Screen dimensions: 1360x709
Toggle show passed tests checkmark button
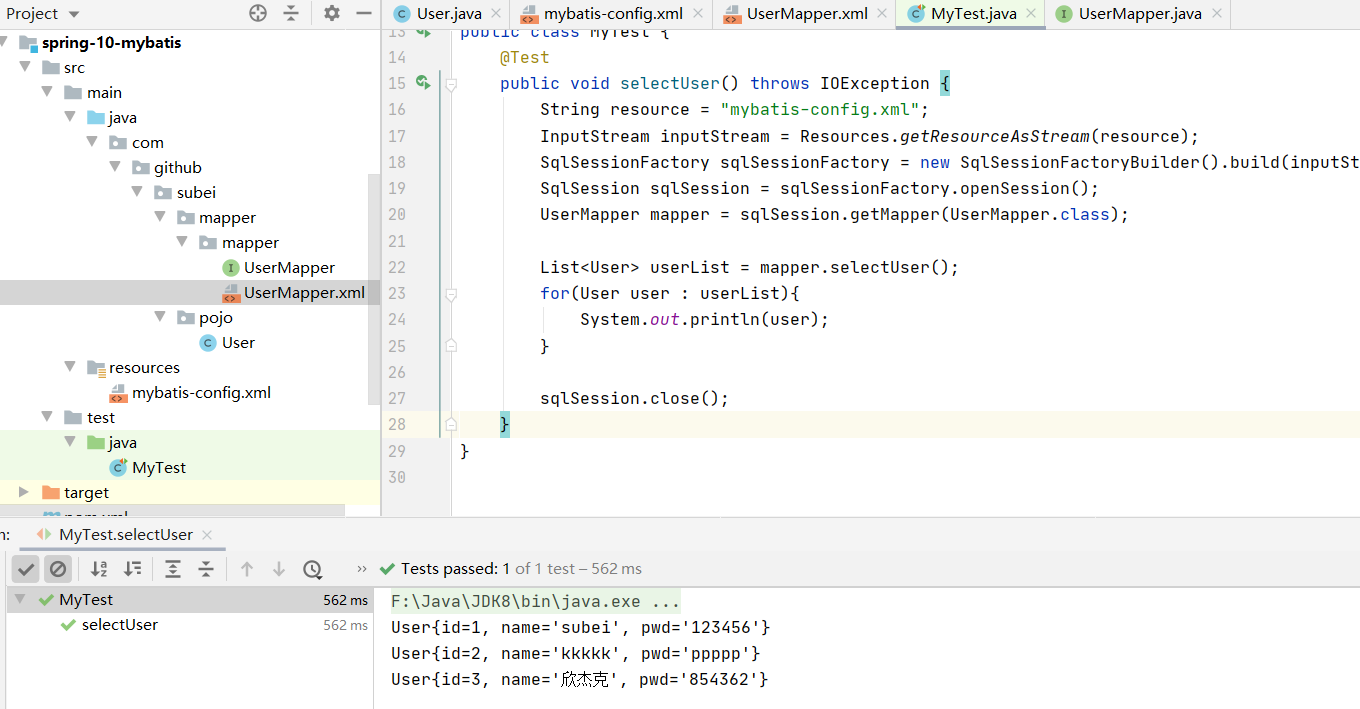[x=26, y=569]
